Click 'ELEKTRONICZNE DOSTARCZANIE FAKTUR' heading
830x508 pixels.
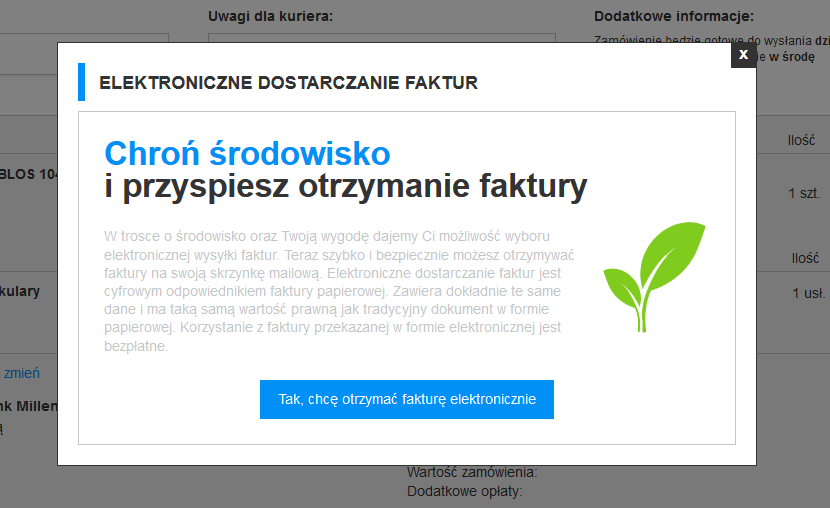(x=288, y=83)
